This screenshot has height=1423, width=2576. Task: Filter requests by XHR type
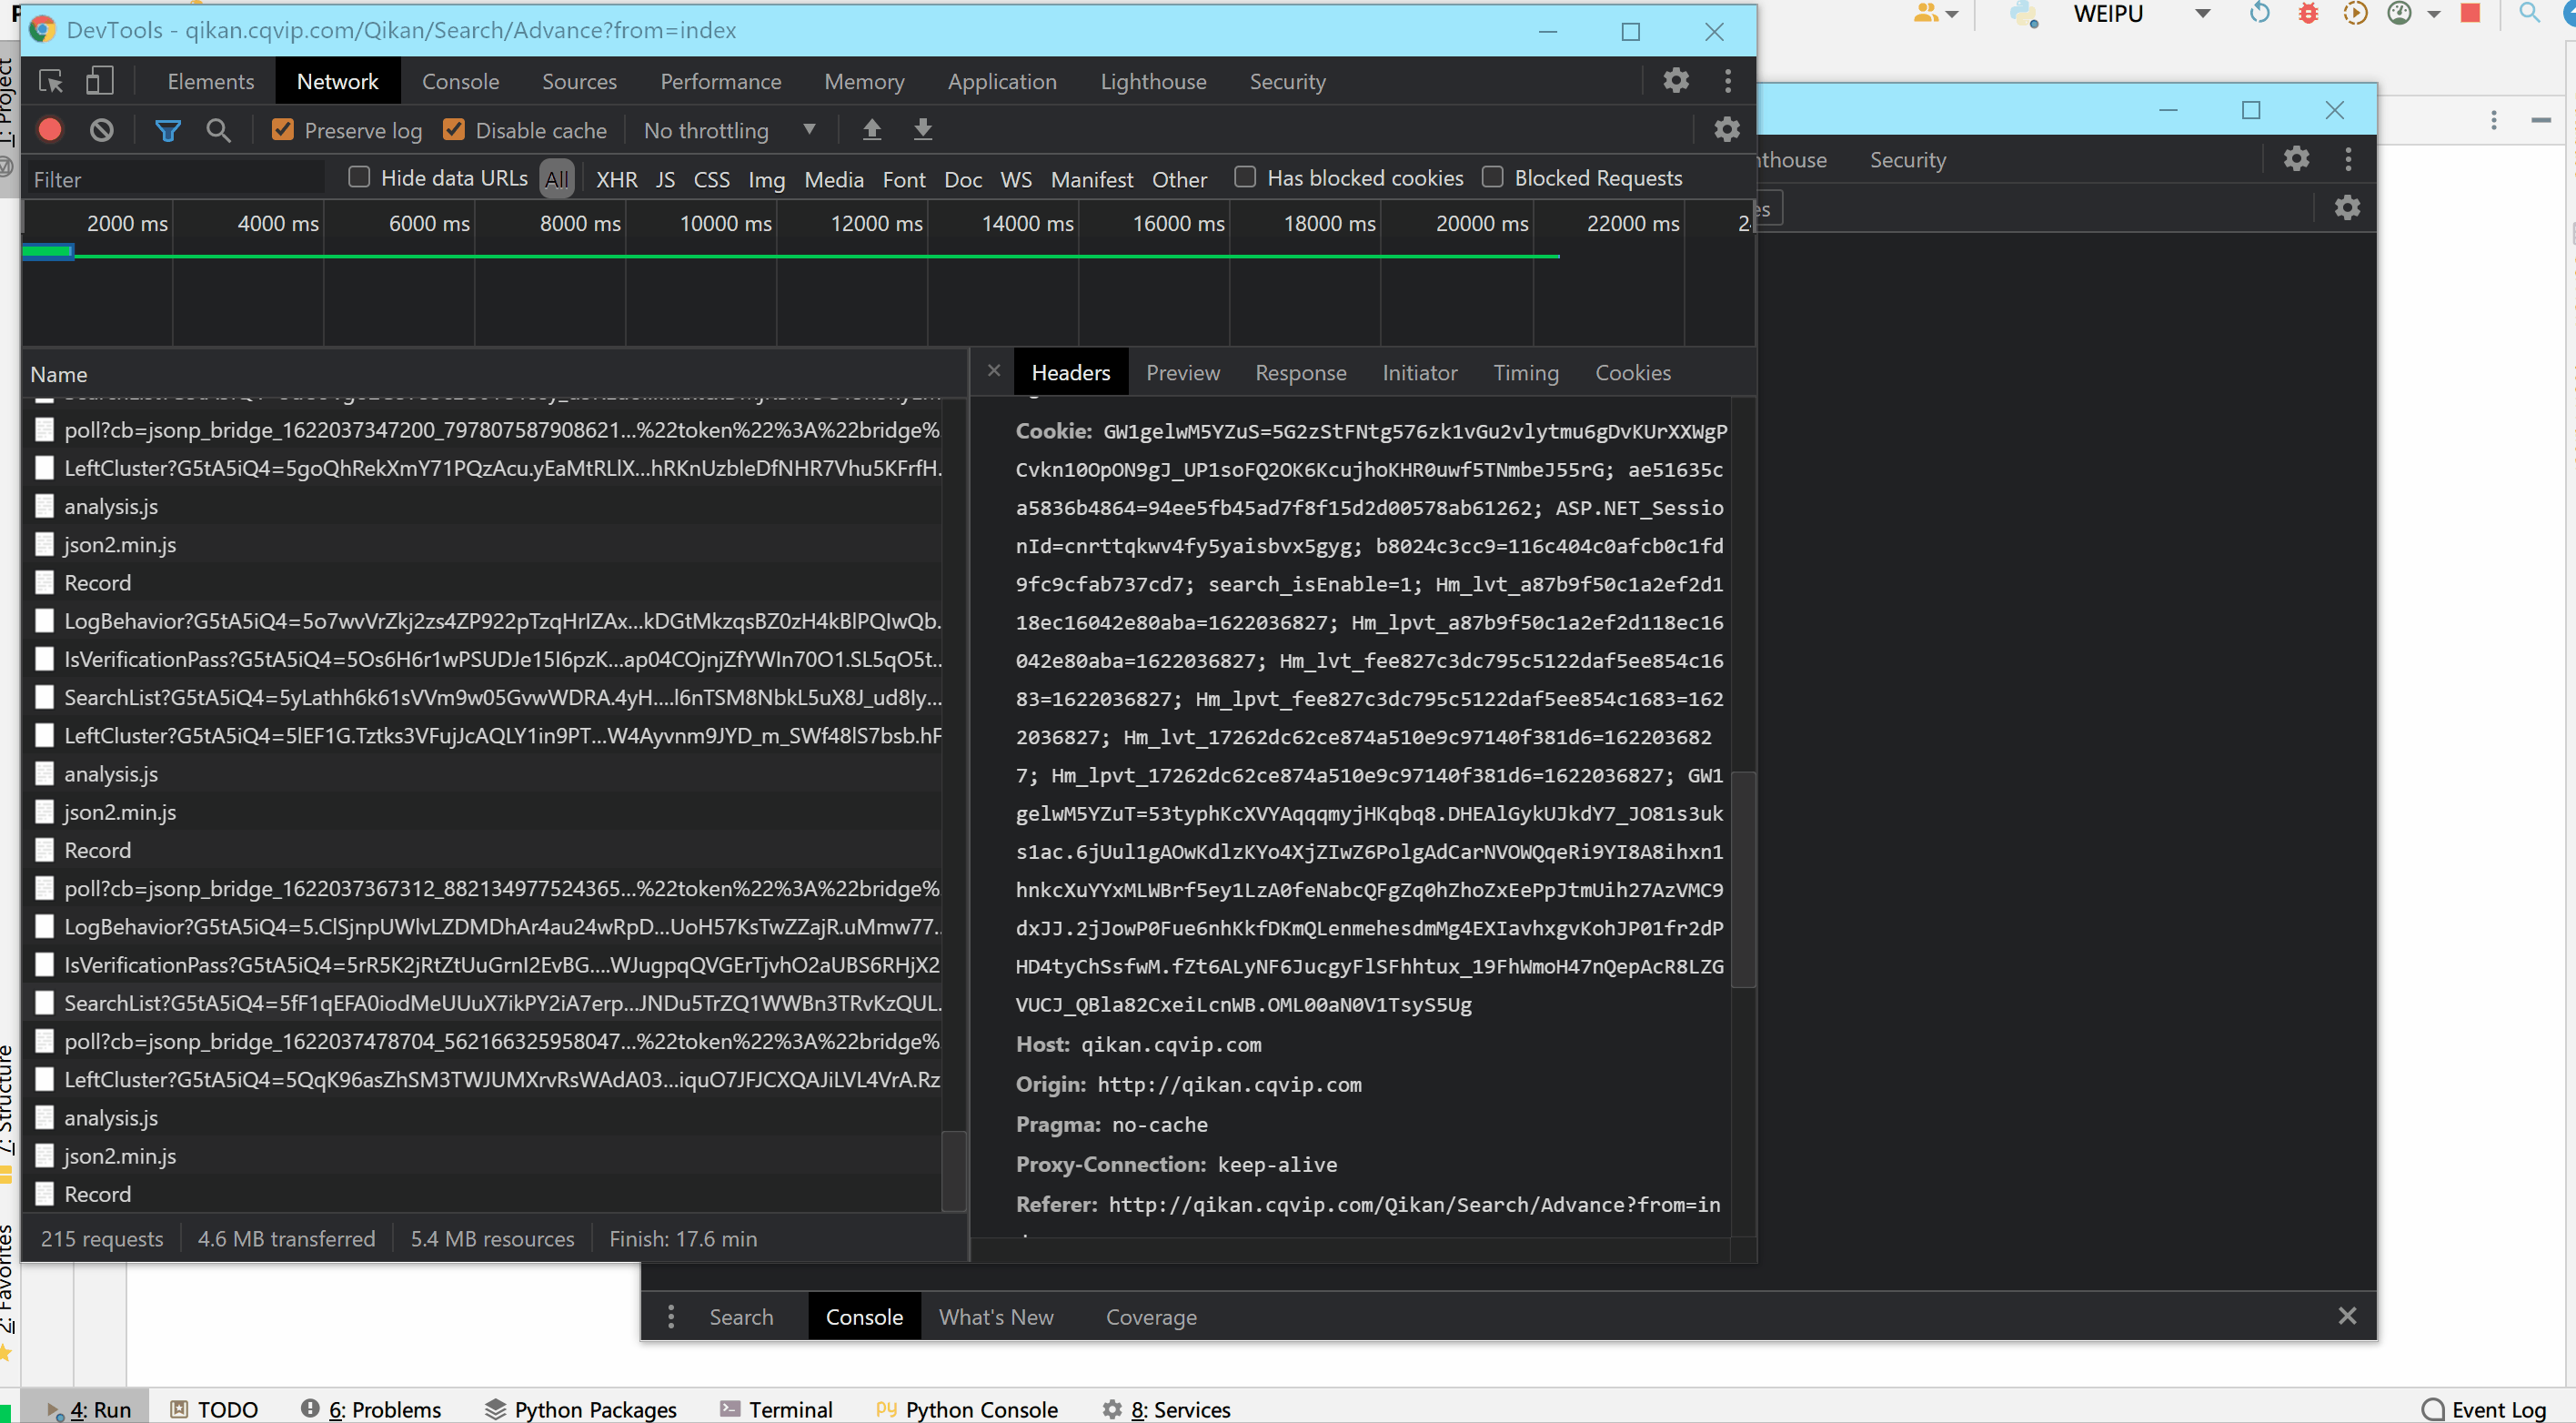click(616, 180)
